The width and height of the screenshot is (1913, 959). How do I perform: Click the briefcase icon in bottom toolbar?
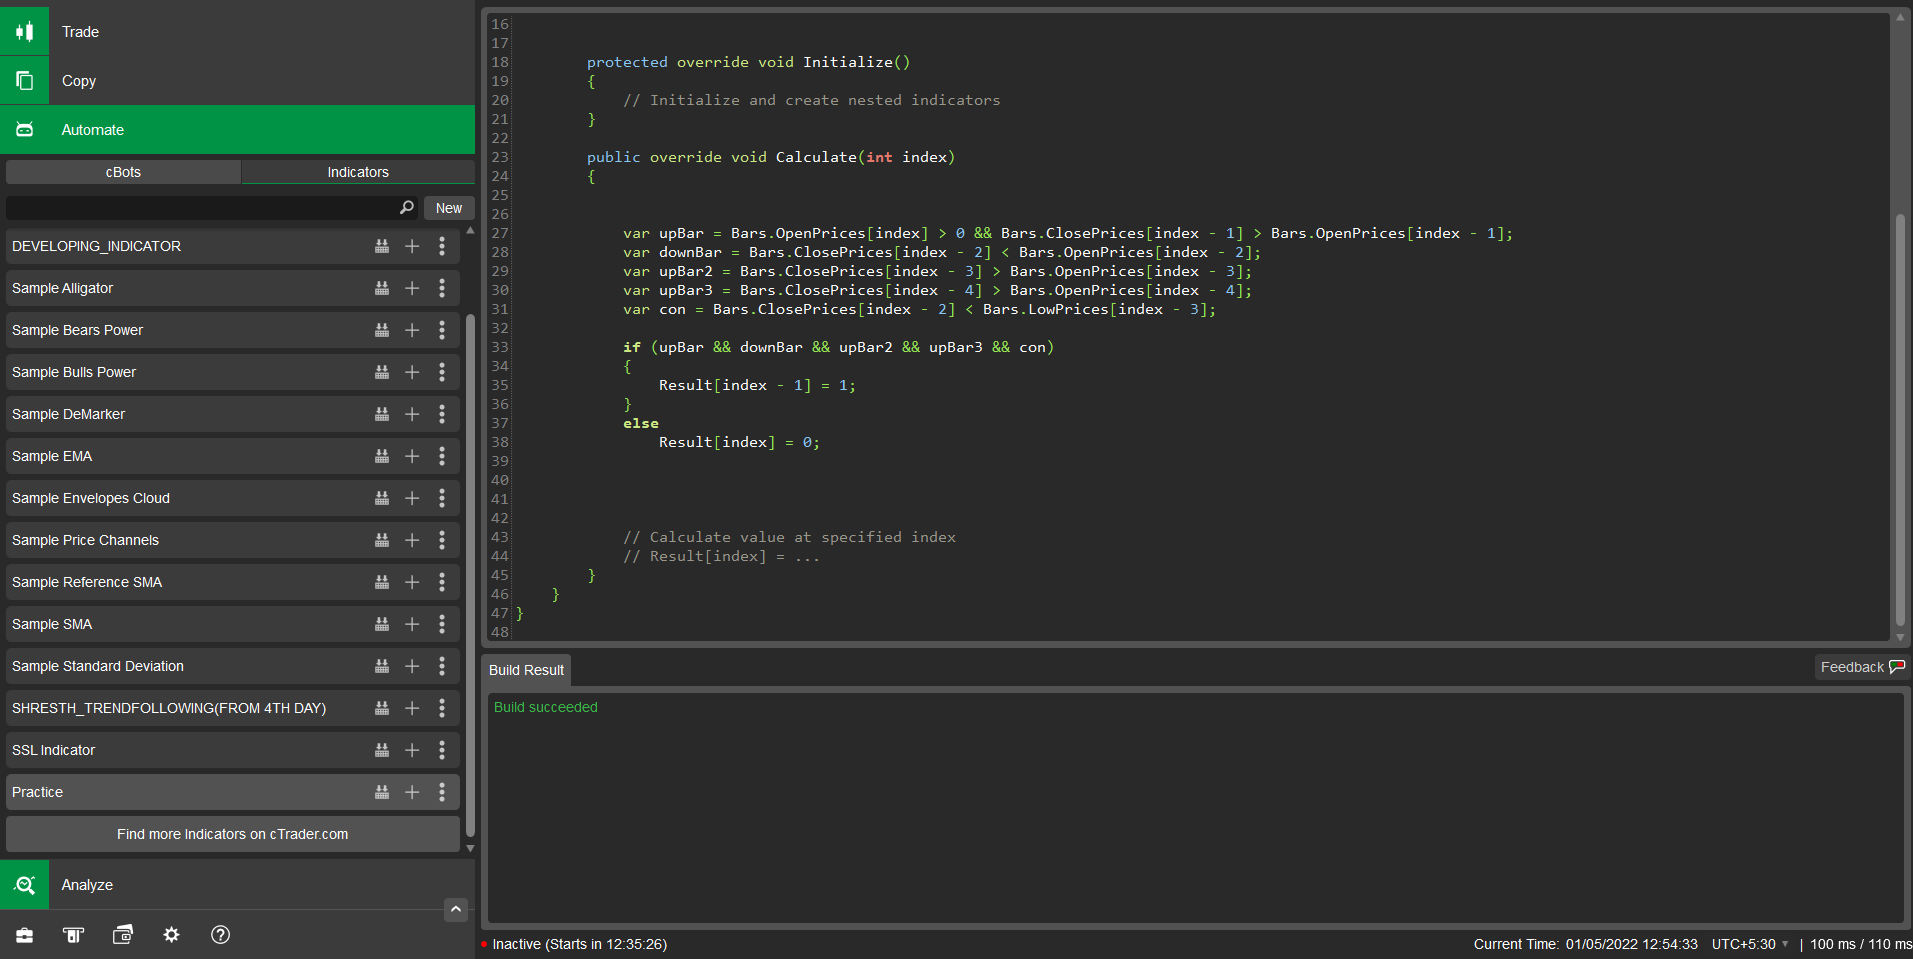(x=25, y=935)
